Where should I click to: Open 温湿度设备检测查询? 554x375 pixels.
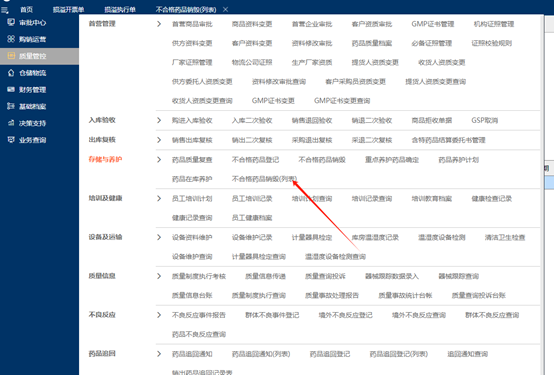pyautogui.click(x=335, y=257)
